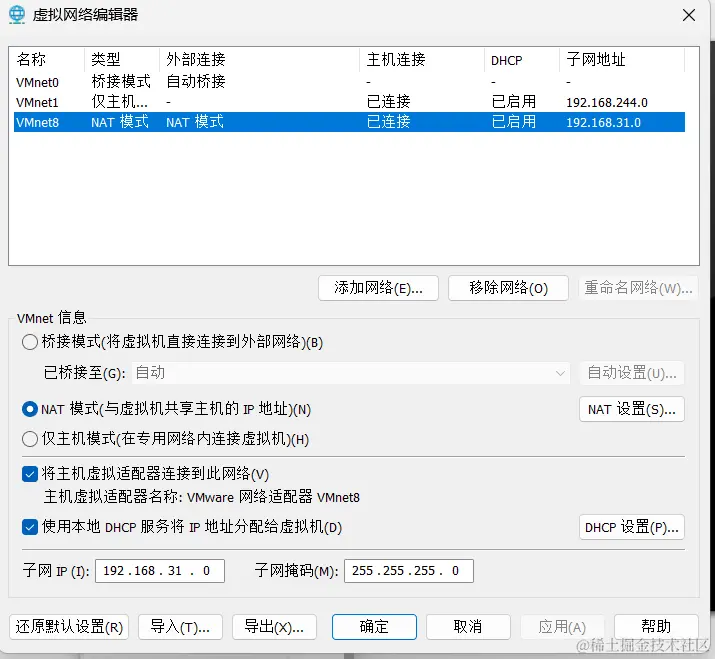Toggle 使用本地 DHCP 服务 checkbox

pyautogui.click(x=30, y=527)
